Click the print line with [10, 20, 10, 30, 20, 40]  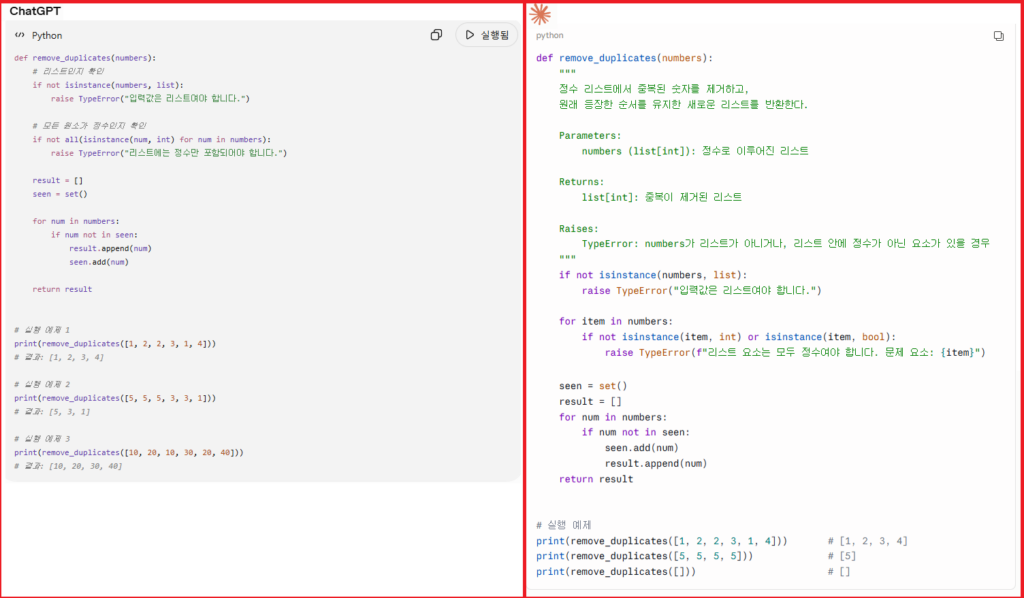(129, 452)
